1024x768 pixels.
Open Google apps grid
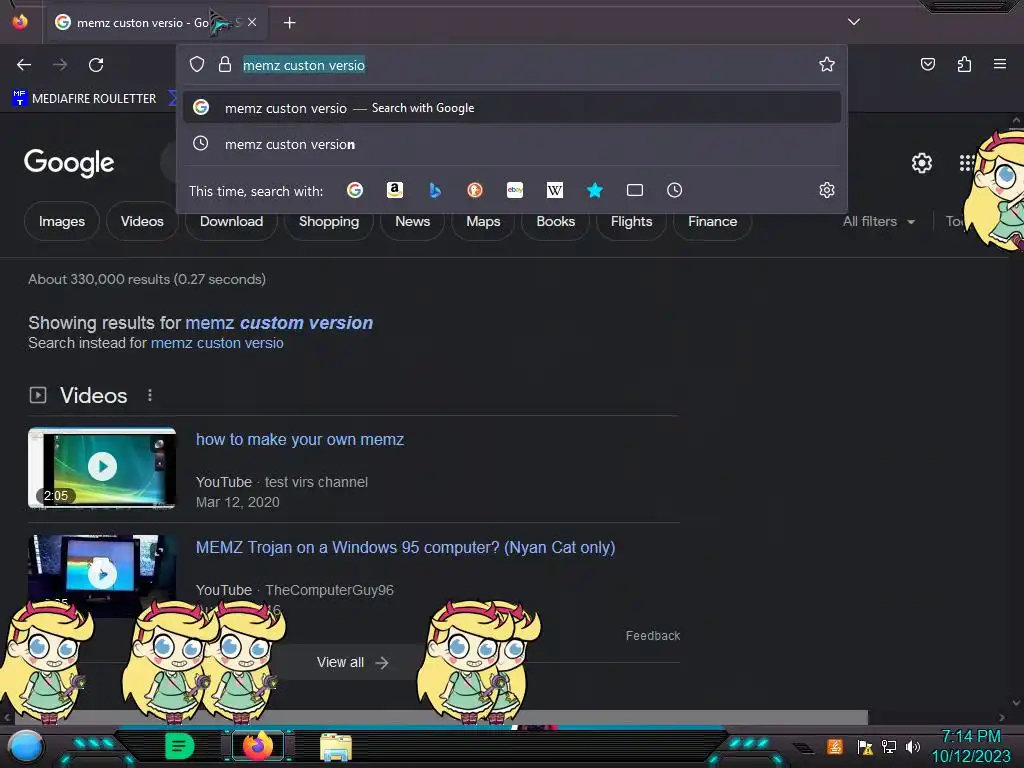(x=967, y=163)
